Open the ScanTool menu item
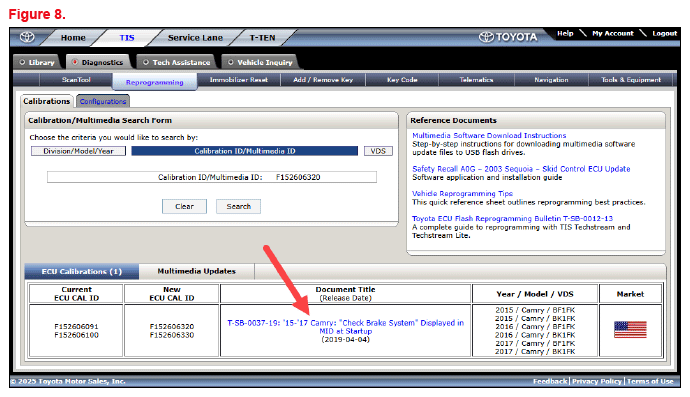 pos(76,80)
